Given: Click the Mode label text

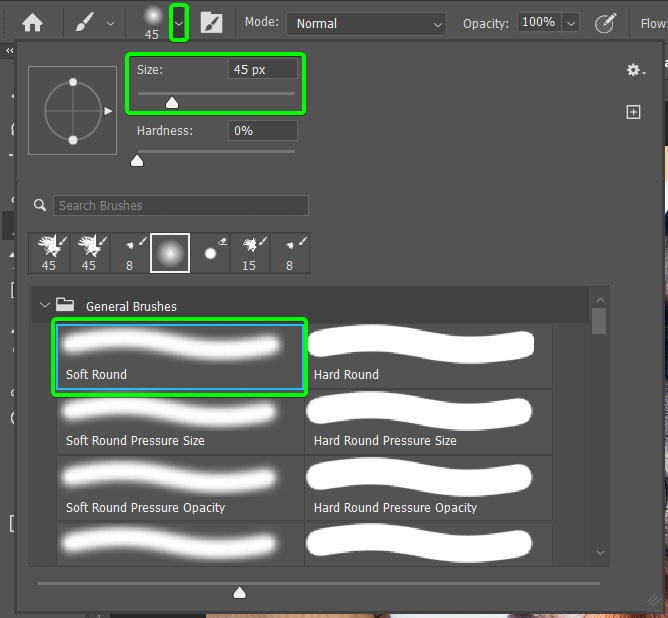Looking at the screenshot, I should coord(262,21).
